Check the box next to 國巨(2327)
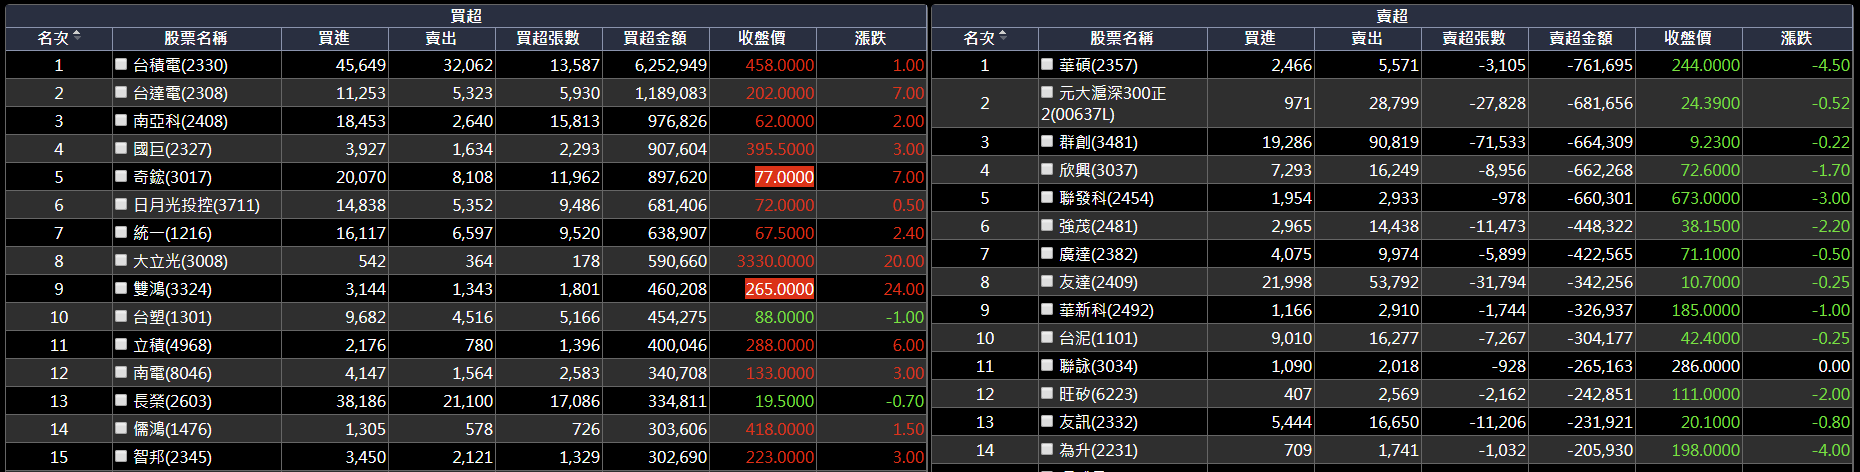The width and height of the screenshot is (1860, 472). (121, 147)
